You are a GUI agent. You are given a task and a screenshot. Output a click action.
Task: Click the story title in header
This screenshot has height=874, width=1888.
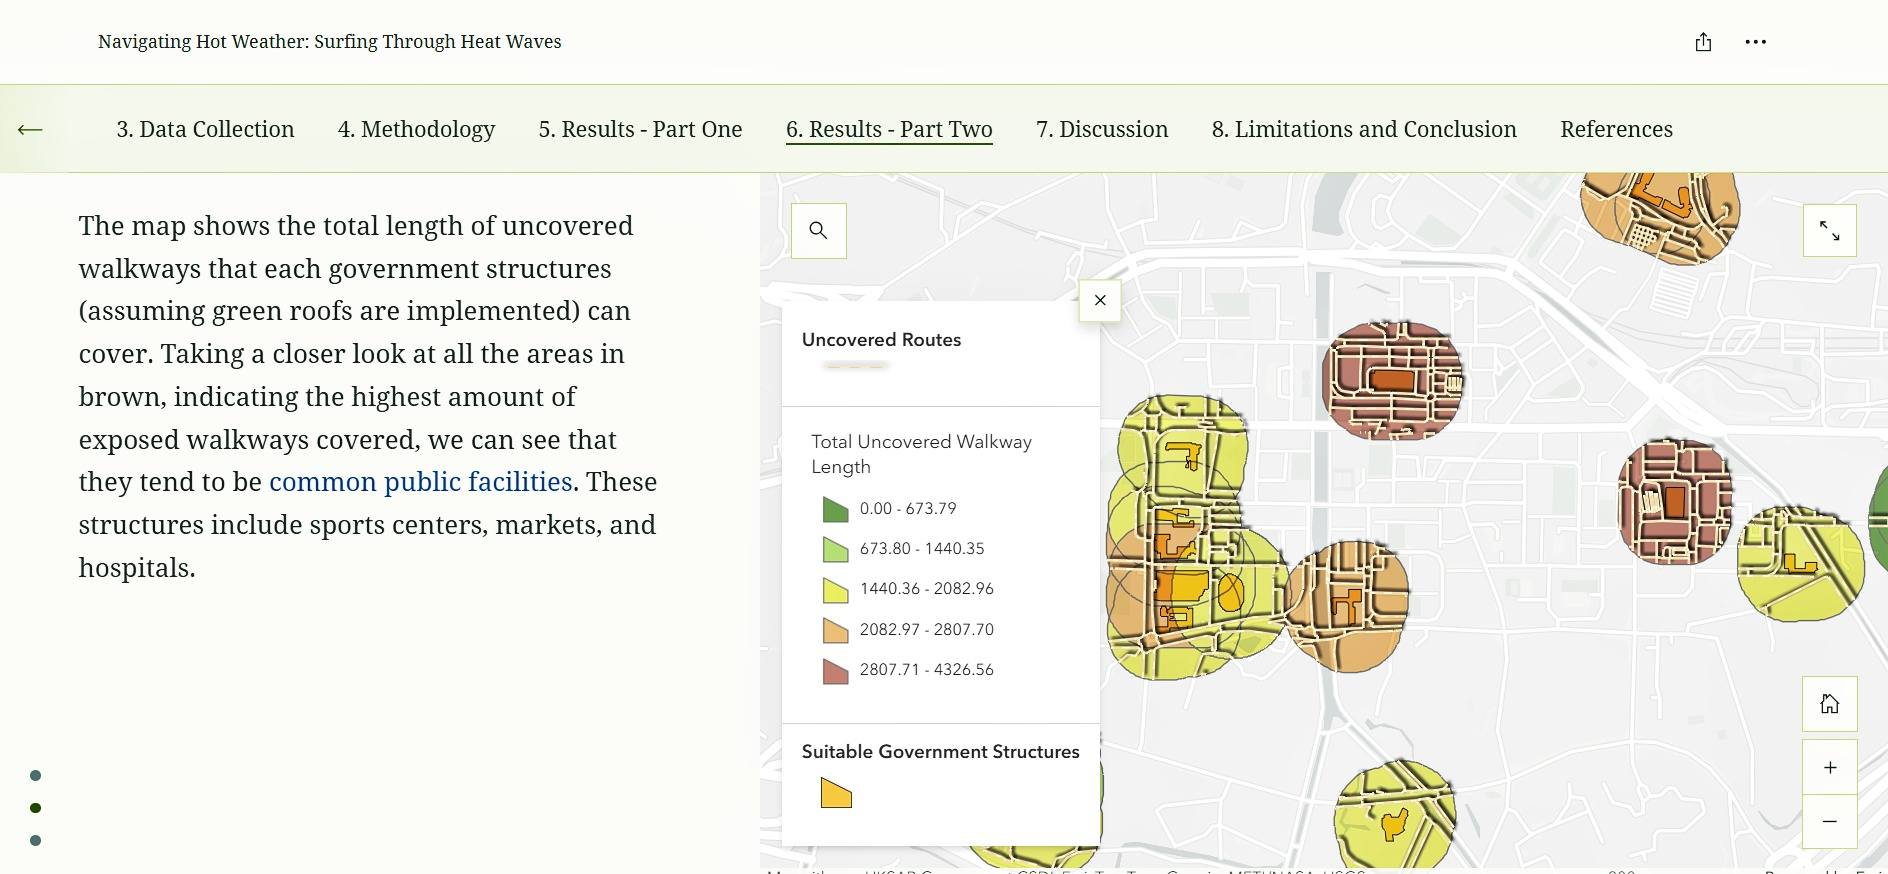tap(330, 42)
